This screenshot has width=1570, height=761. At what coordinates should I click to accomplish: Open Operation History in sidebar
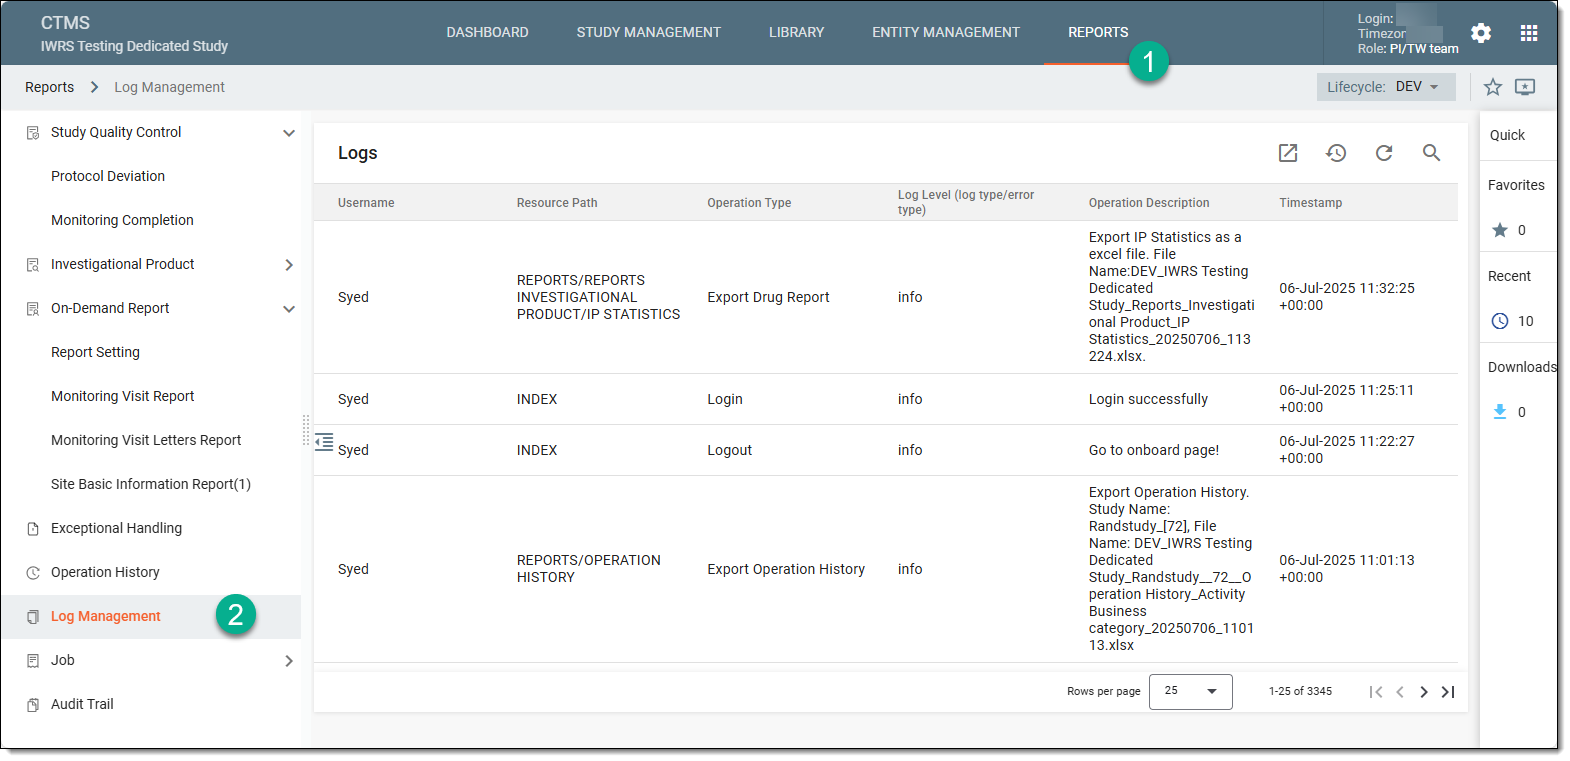(105, 572)
